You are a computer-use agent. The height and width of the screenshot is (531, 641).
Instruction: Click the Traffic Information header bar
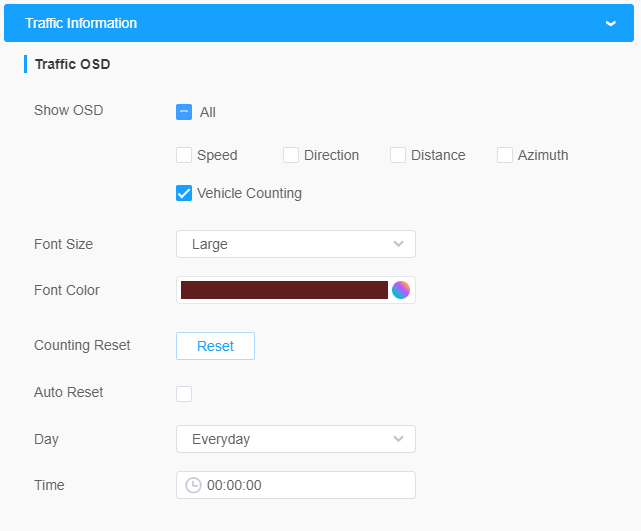[x=319, y=23]
